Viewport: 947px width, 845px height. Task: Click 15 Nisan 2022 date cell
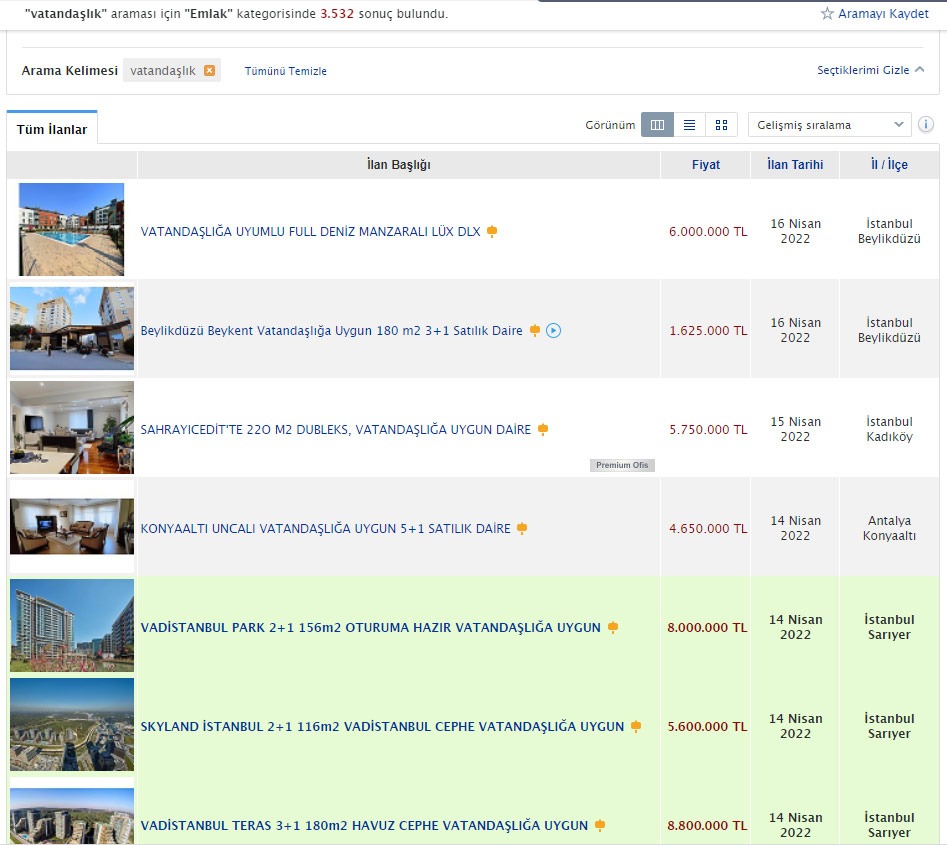(x=795, y=429)
